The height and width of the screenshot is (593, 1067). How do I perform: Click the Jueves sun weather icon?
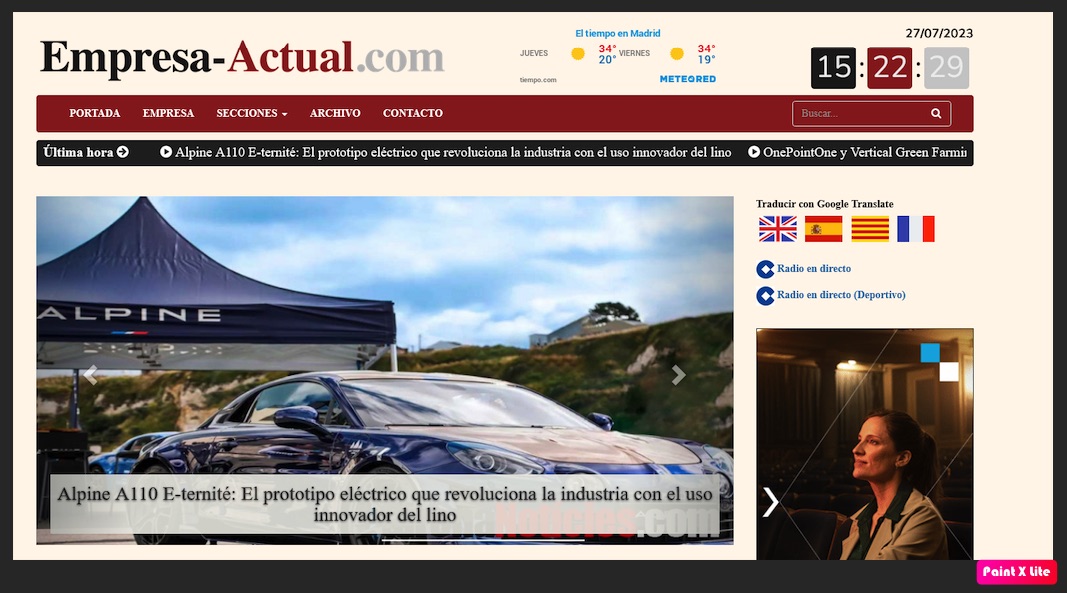tap(578, 54)
